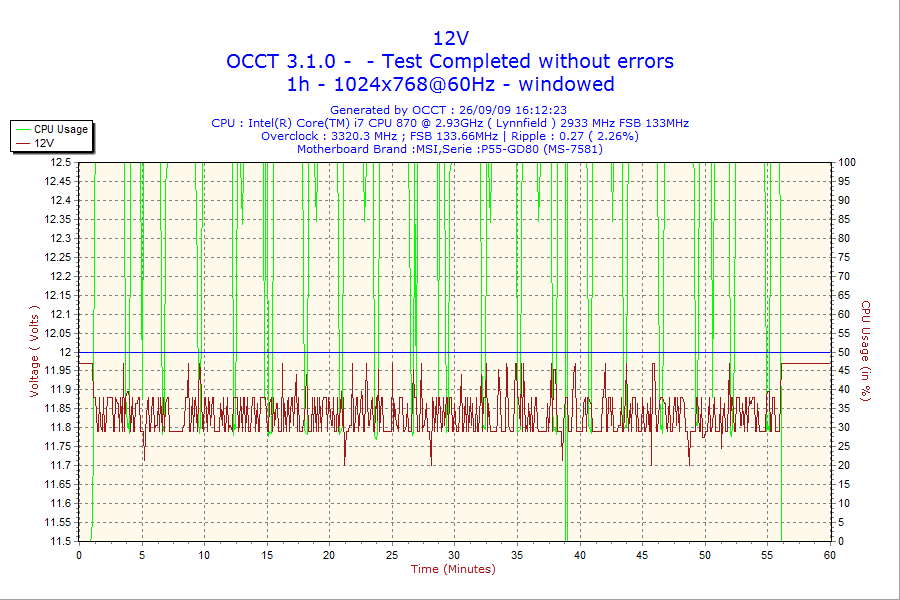Click the 0 value on the CPU usage axis
The image size is (900, 600).
pos(841,541)
